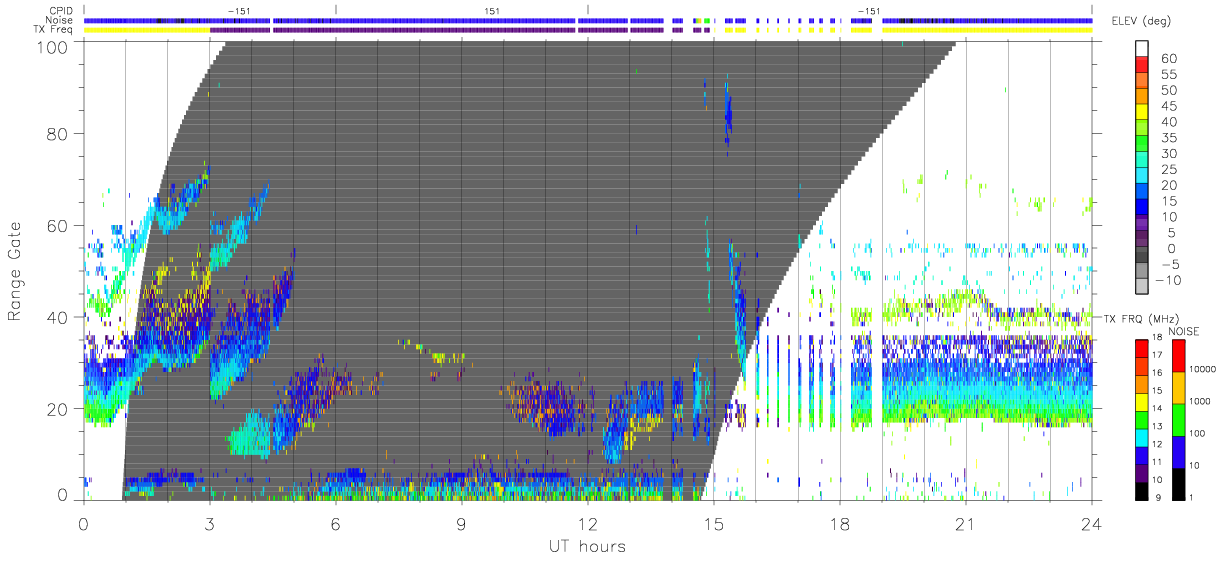Click the '35' label on the ELEV colorbar
The image size is (1228, 567).
pos(1170,138)
